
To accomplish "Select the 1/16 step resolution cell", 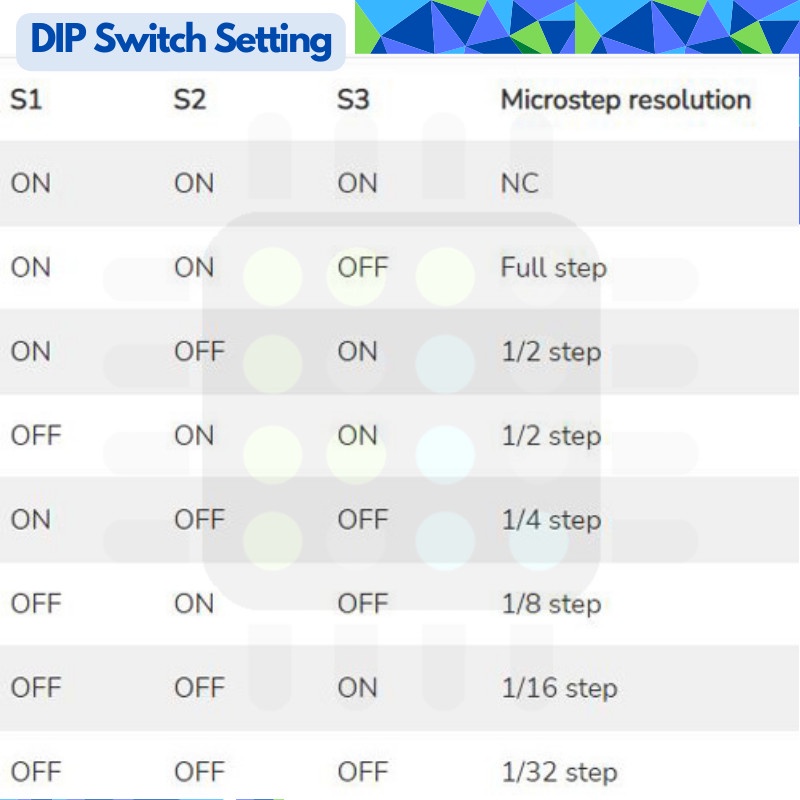I will [559, 688].
